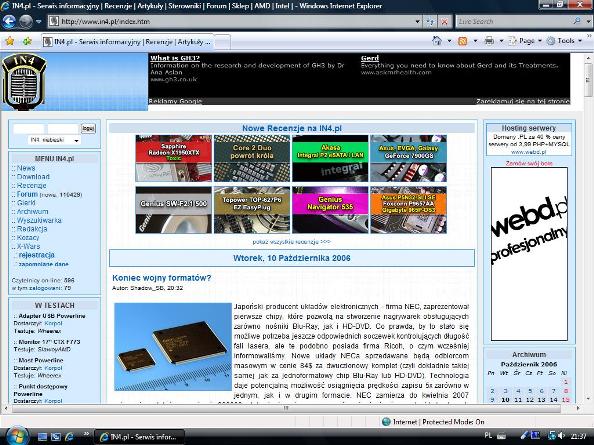Screen dimensions: 594x445
Task: Expand the address bar history dropdown
Action: pos(417,22)
